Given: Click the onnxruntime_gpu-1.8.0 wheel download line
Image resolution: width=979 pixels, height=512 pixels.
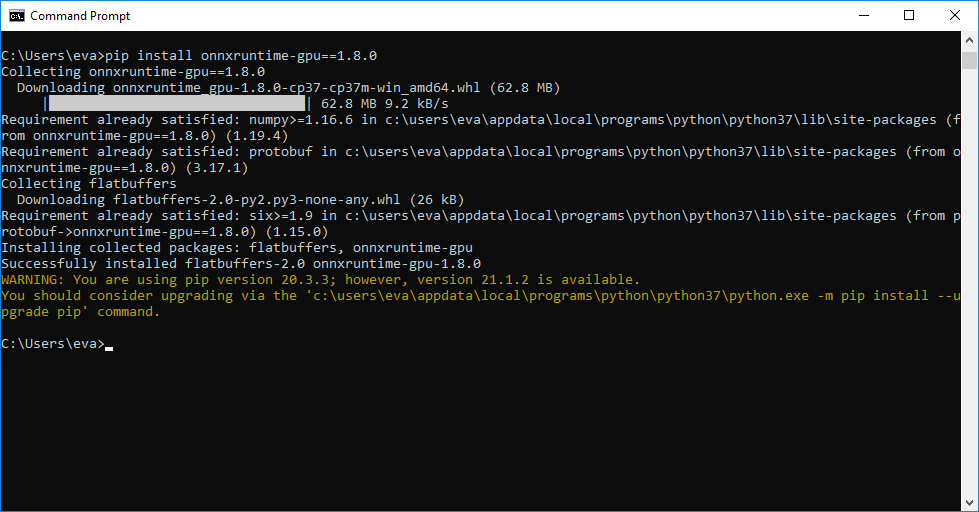Looking at the screenshot, I should point(288,88).
